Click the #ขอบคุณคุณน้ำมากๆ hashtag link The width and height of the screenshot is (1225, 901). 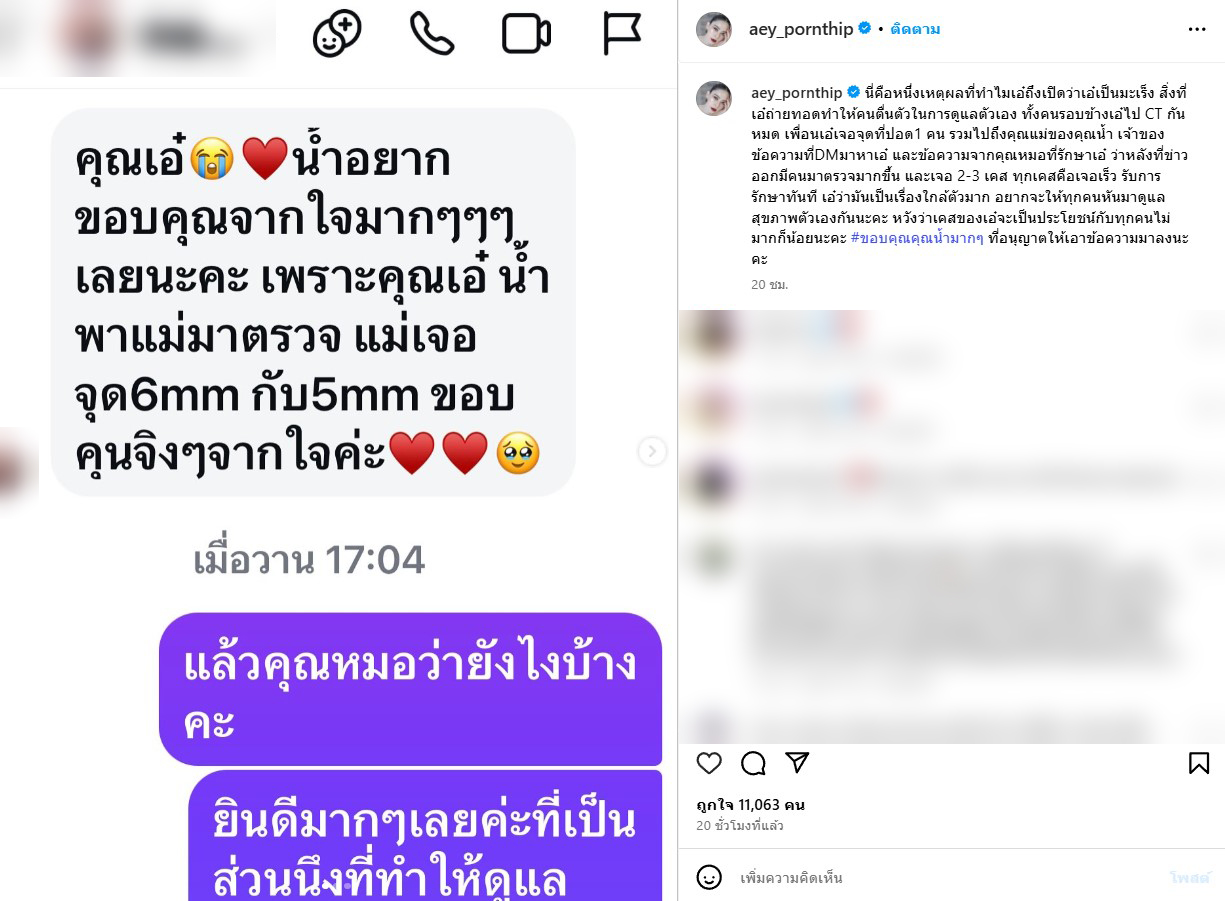(x=918, y=239)
